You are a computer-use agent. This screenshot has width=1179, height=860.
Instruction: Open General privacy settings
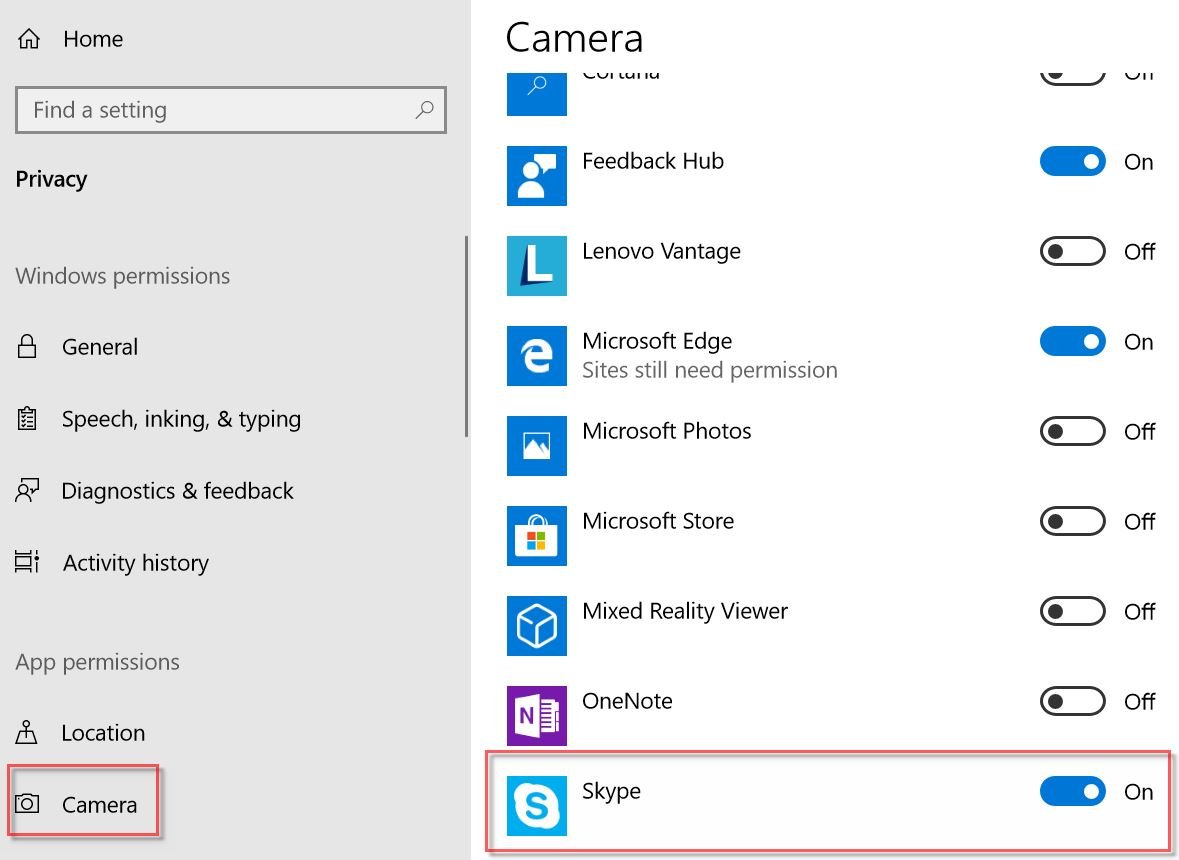100,347
